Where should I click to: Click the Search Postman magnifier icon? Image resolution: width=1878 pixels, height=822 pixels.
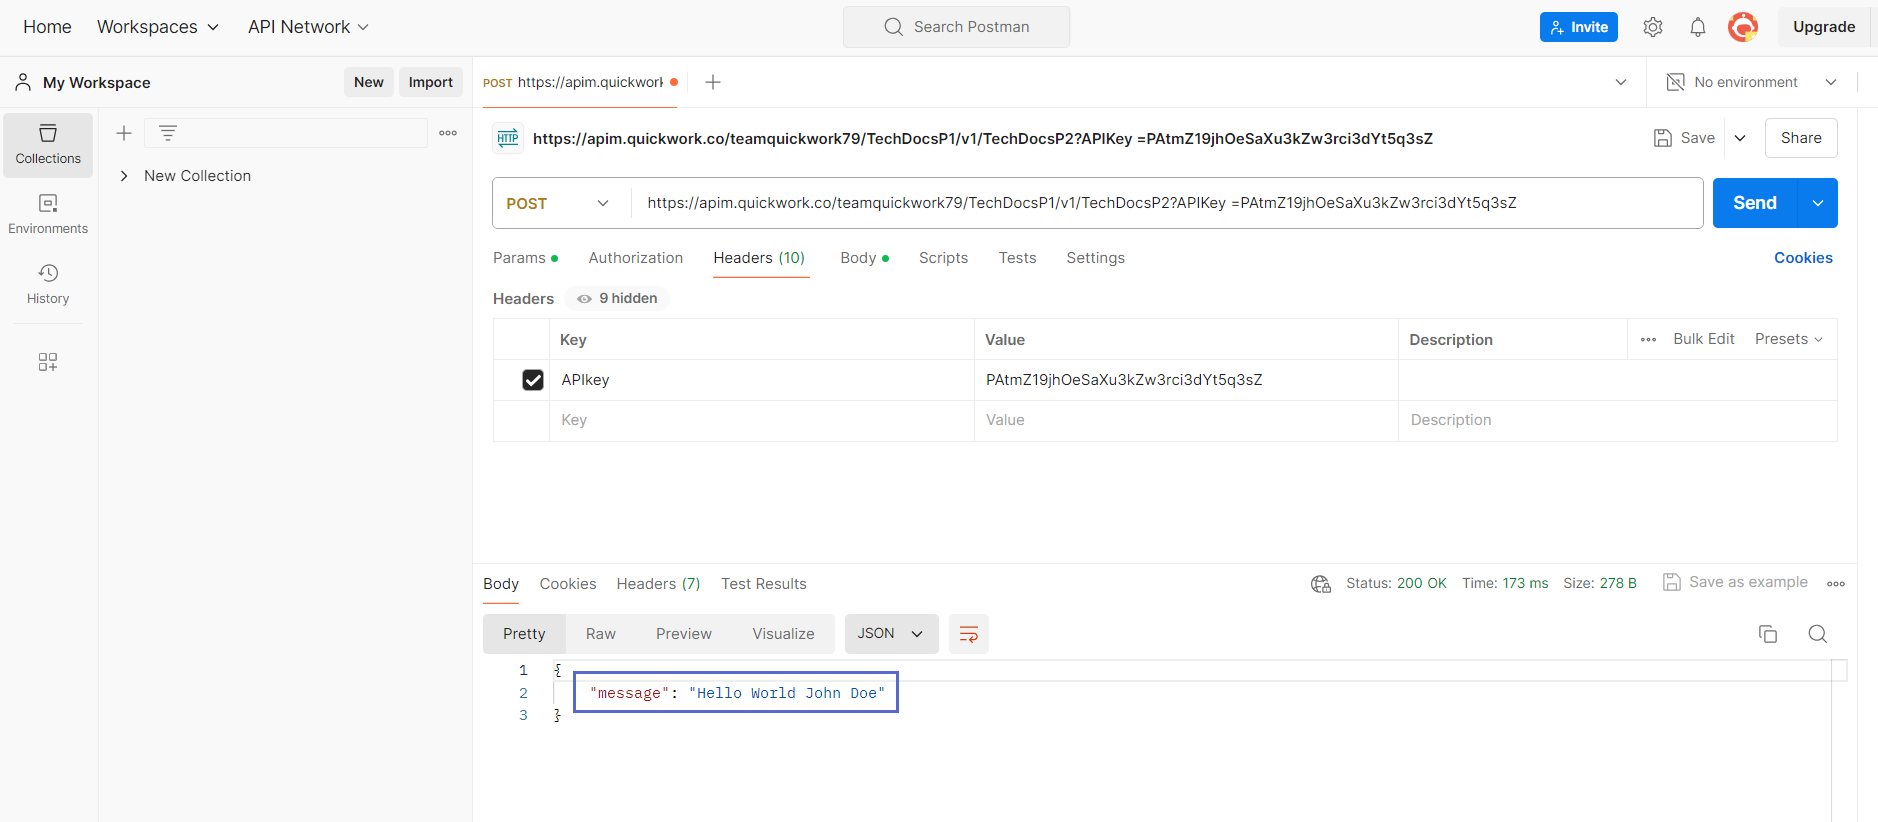coord(894,27)
